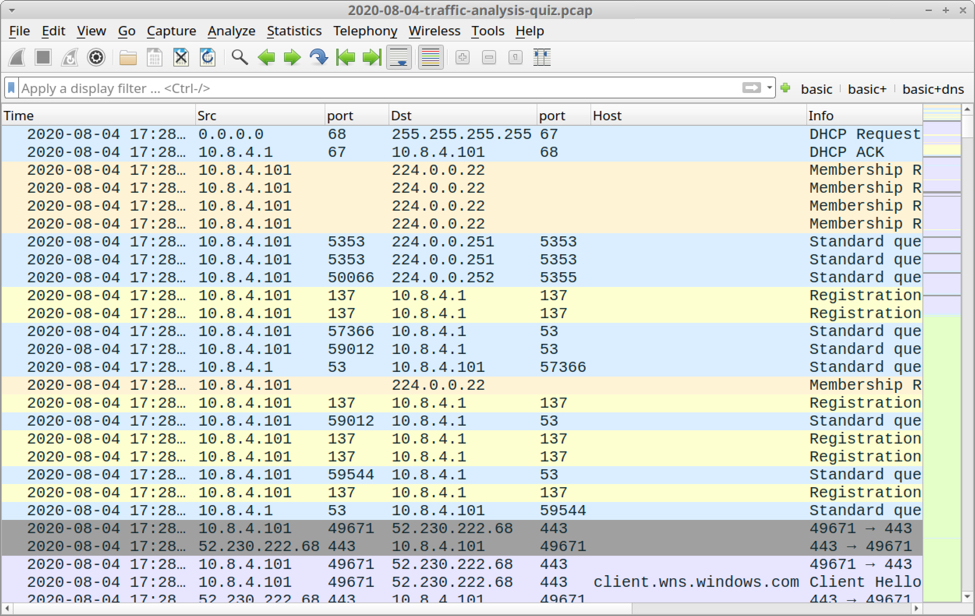Click the intelligent scrollbar packet minimap
Image resolution: width=975 pixels, height=616 pixels.
941,353
